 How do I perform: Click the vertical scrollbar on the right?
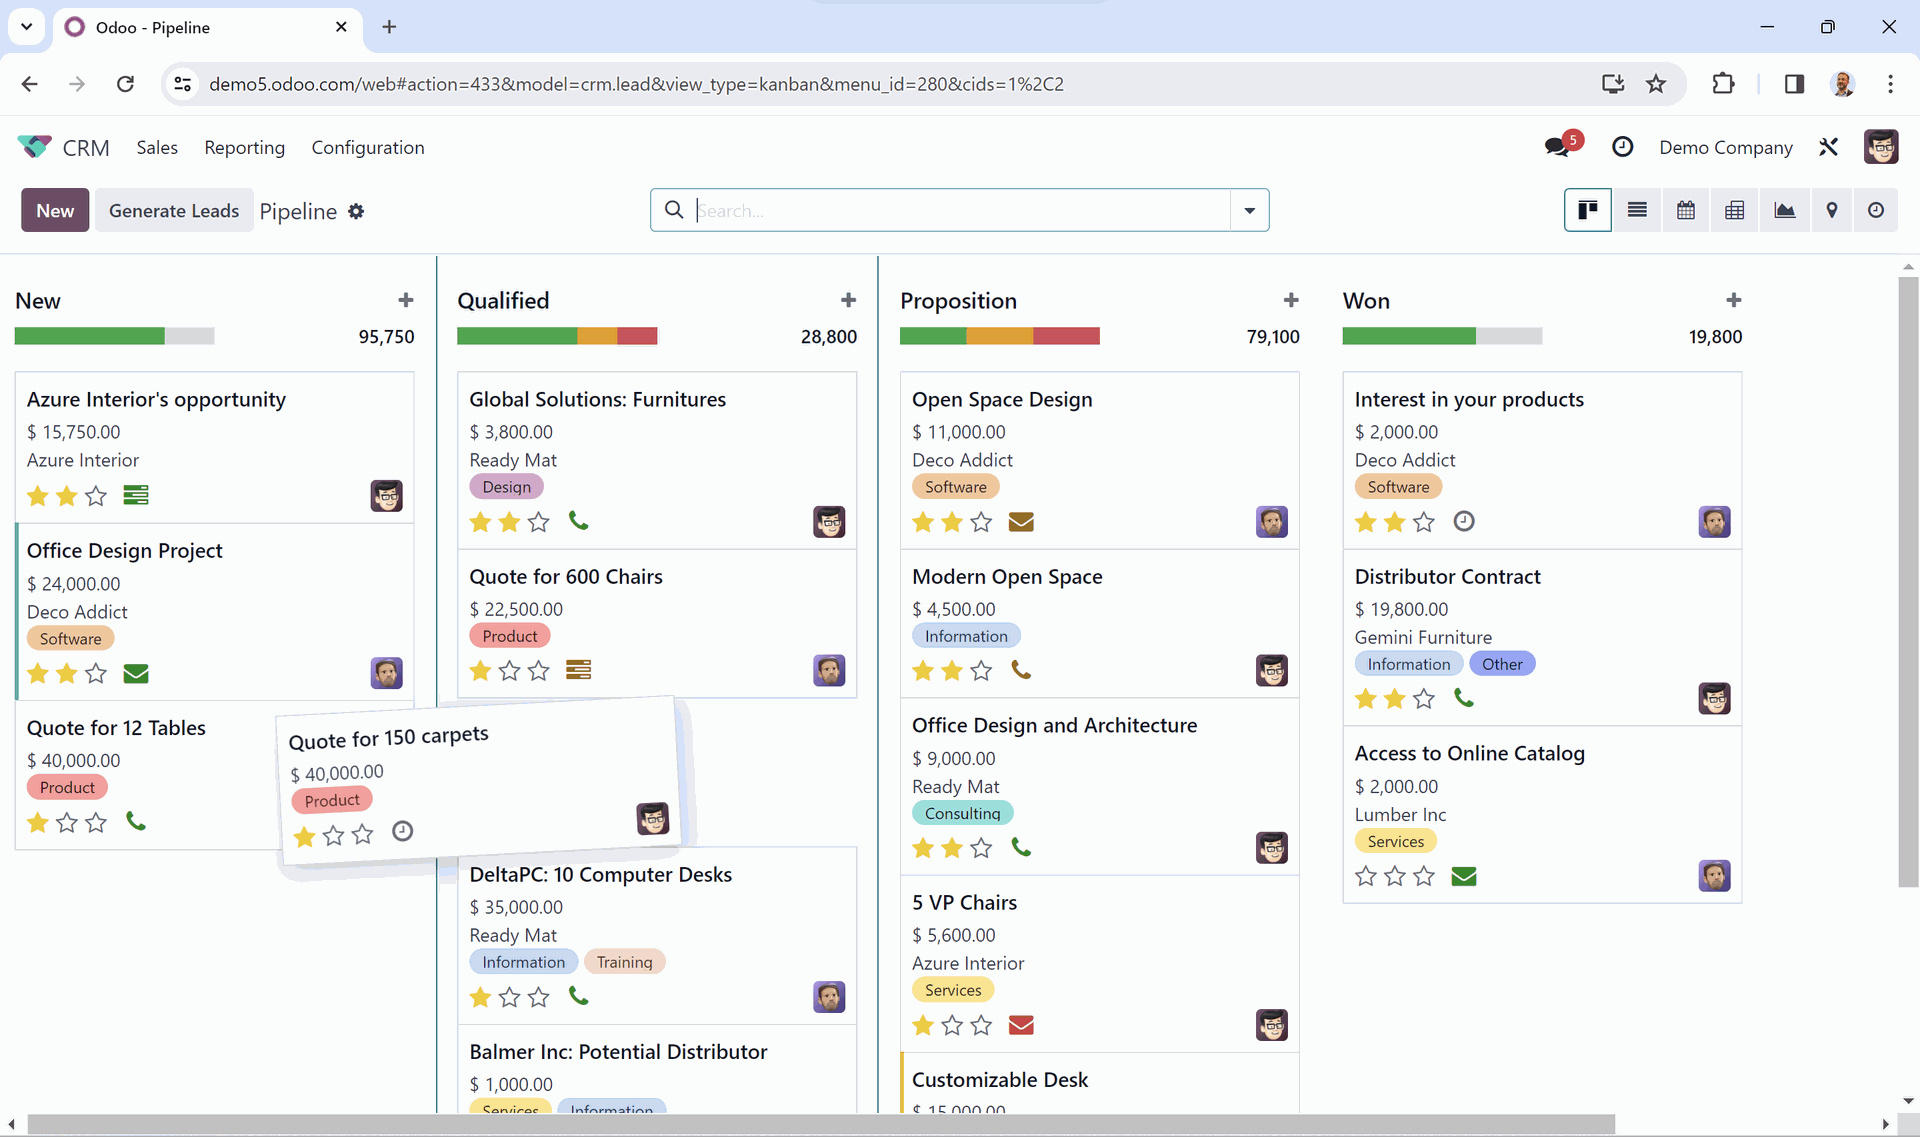[1908, 582]
